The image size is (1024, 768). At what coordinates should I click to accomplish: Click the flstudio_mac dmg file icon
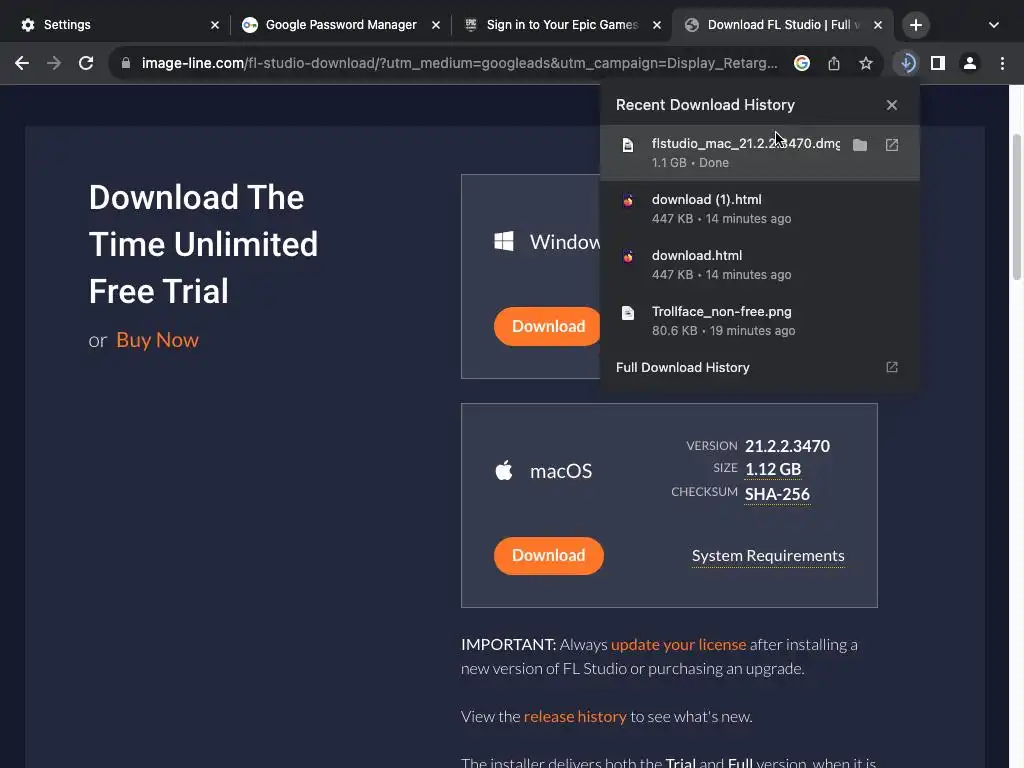point(628,145)
